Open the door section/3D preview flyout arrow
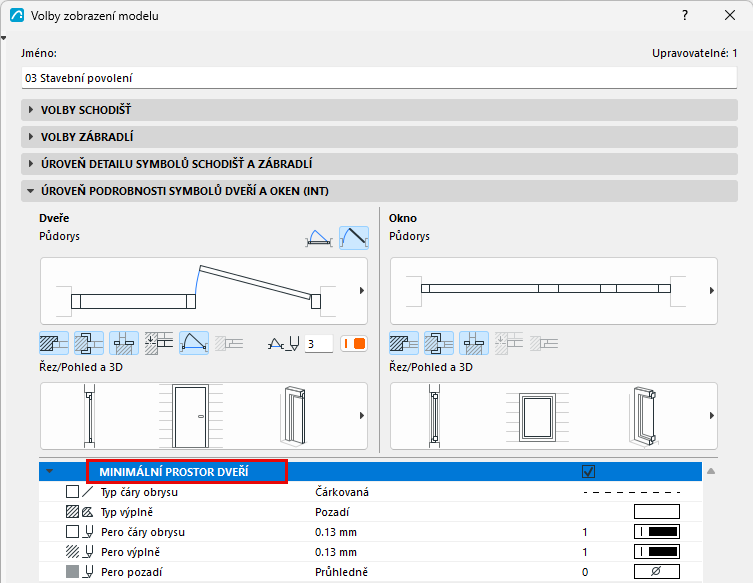 click(362, 415)
